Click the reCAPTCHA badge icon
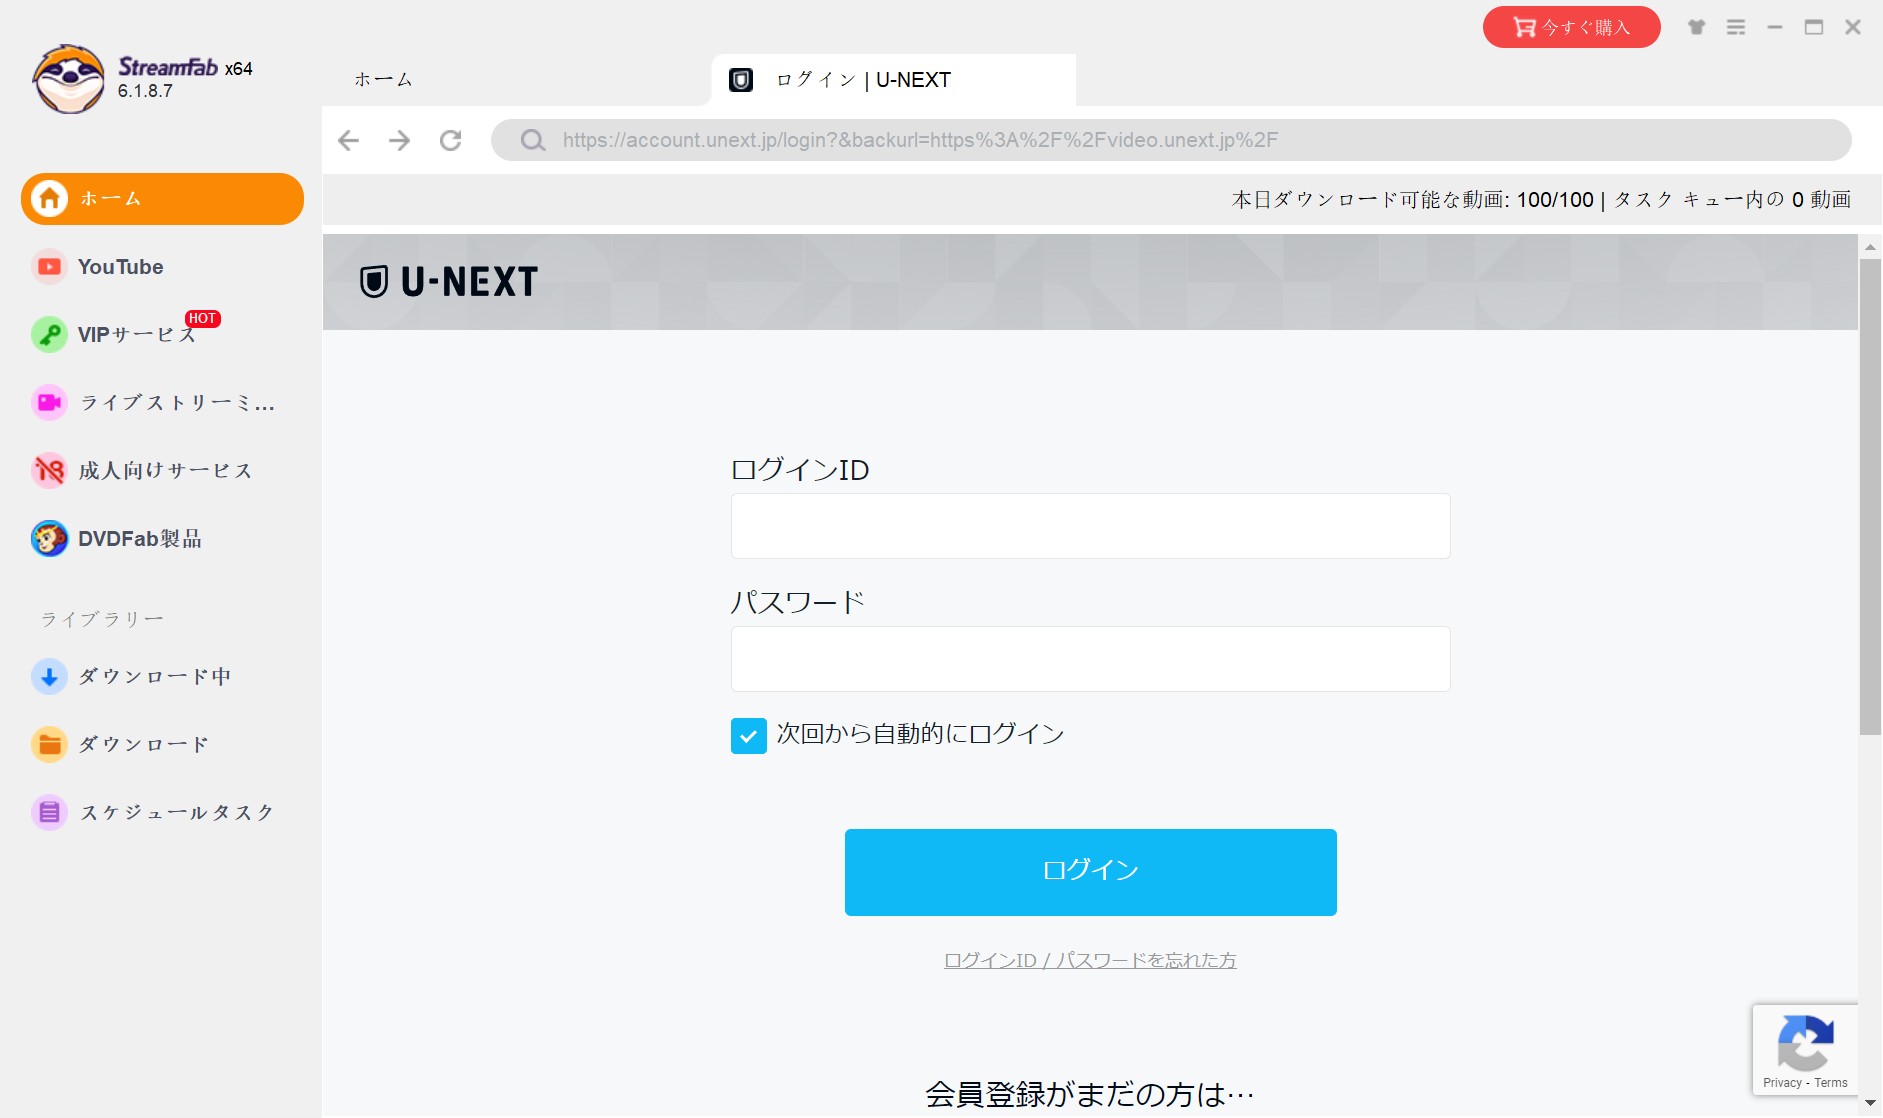1883x1118 pixels. [1805, 1044]
